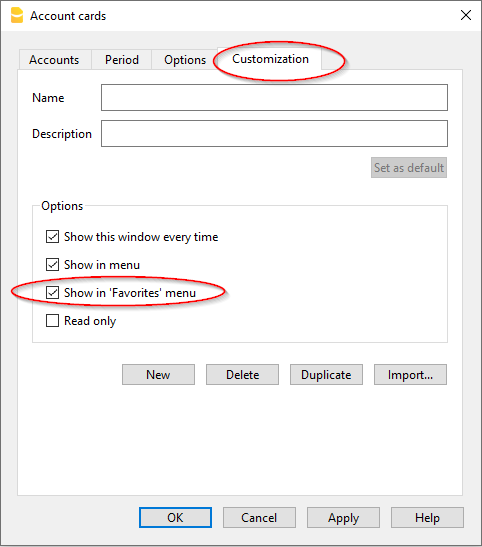Image resolution: width=482 pixels, height=547 pixels.
Task: Open the Period tab
Action: point(122,60)
